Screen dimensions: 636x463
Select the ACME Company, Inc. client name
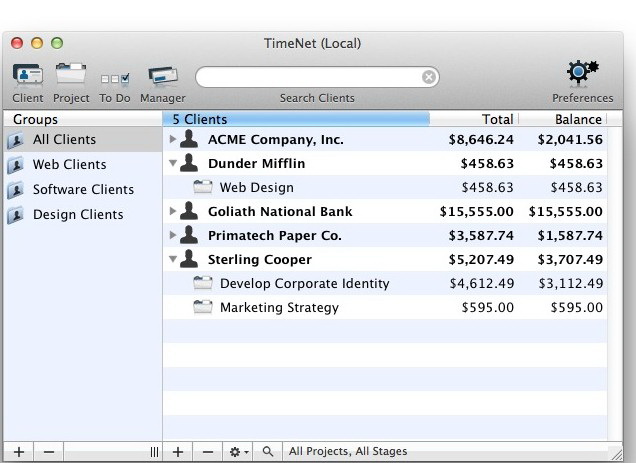coord(276,140)
